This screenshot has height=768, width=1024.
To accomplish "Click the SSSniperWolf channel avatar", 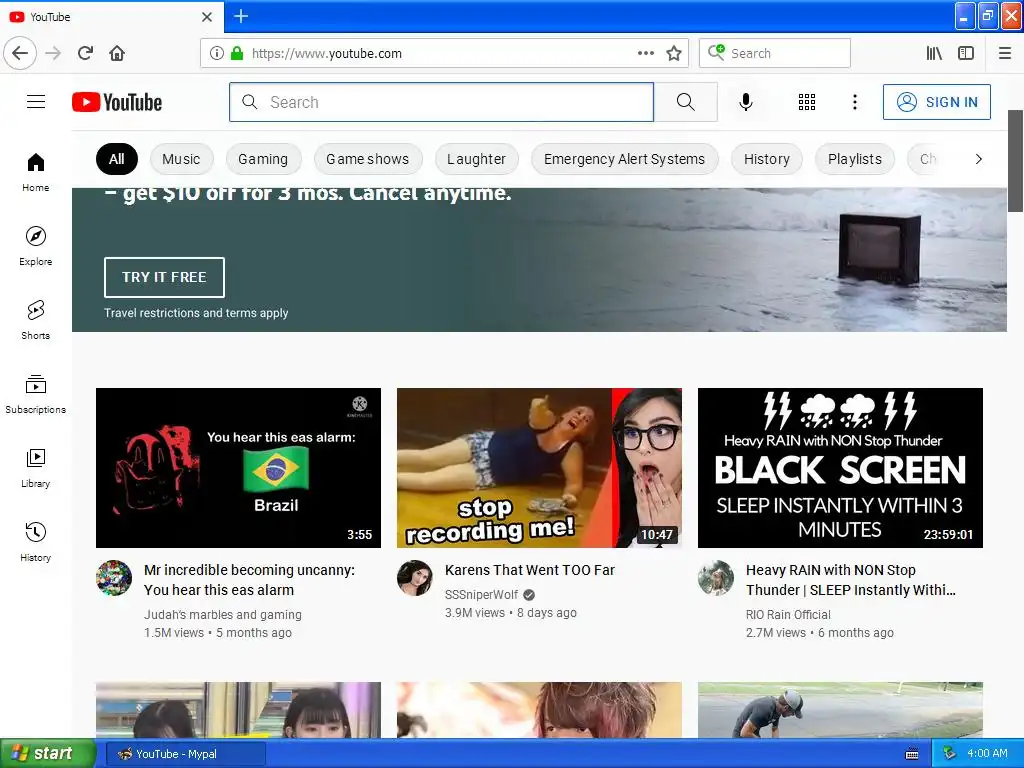I will (415, 578).
